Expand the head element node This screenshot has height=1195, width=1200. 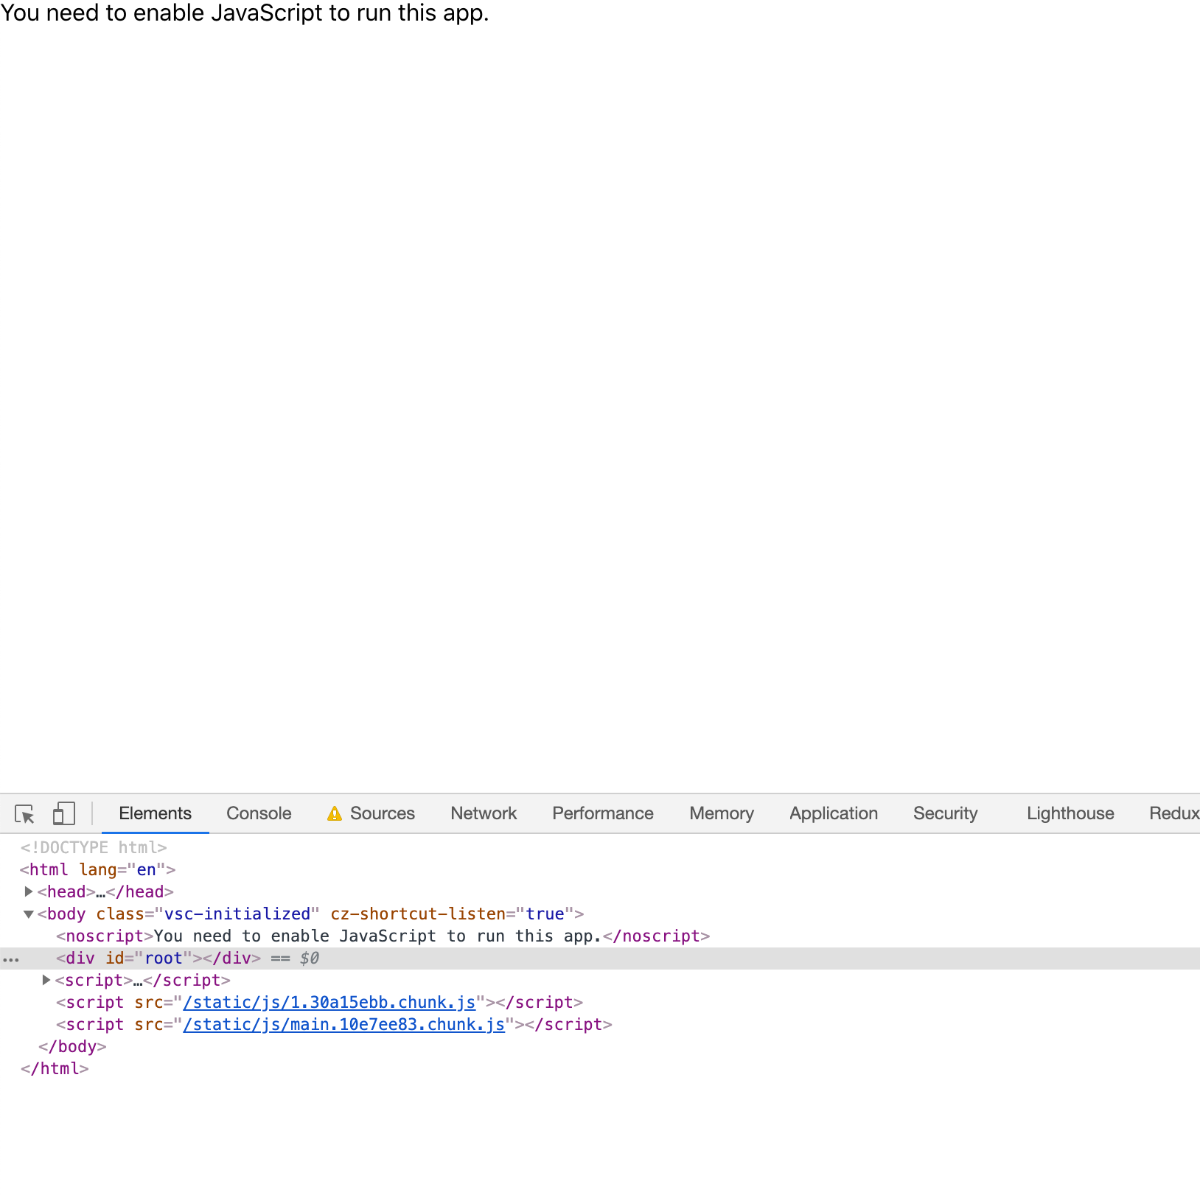29,891
